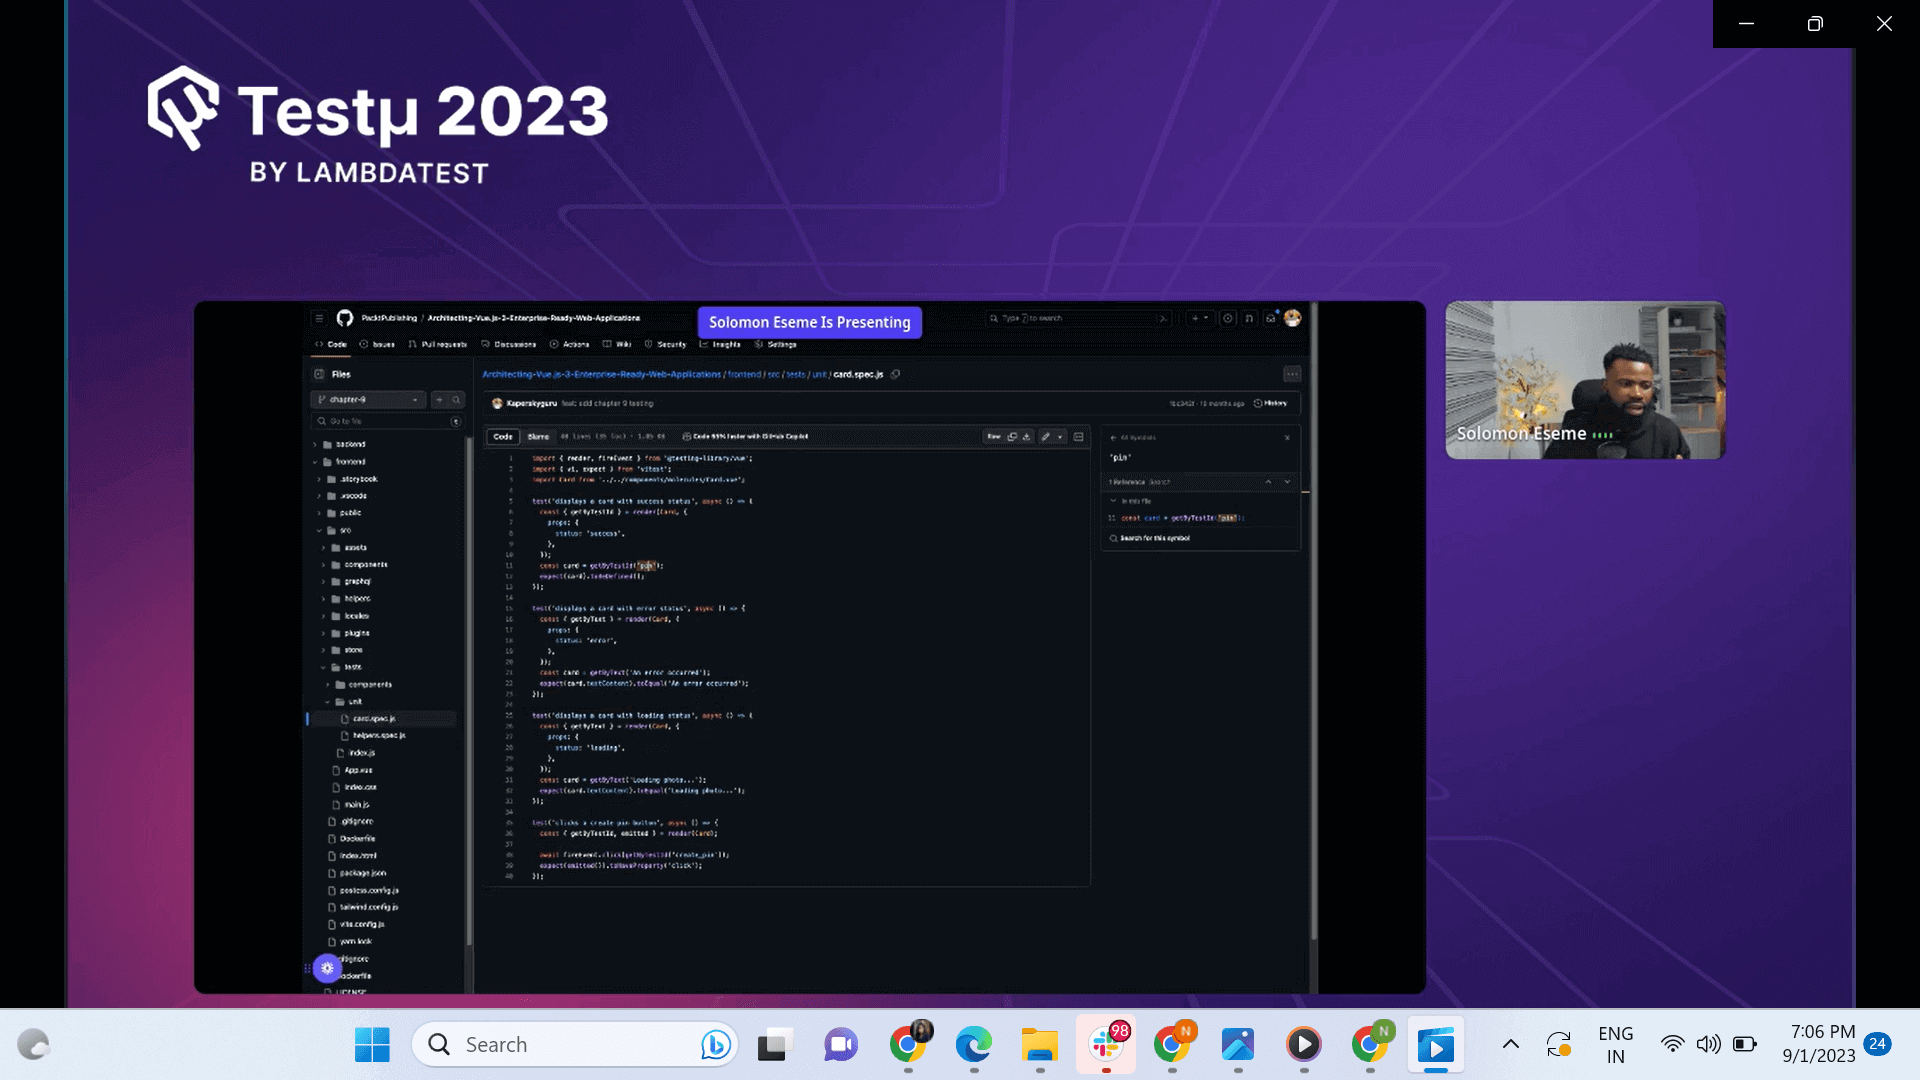The height and width of the screenshot is (1080, 1920).
Task: Click the search symbol magnifier in symbols panel
Action: [1113, 538]
